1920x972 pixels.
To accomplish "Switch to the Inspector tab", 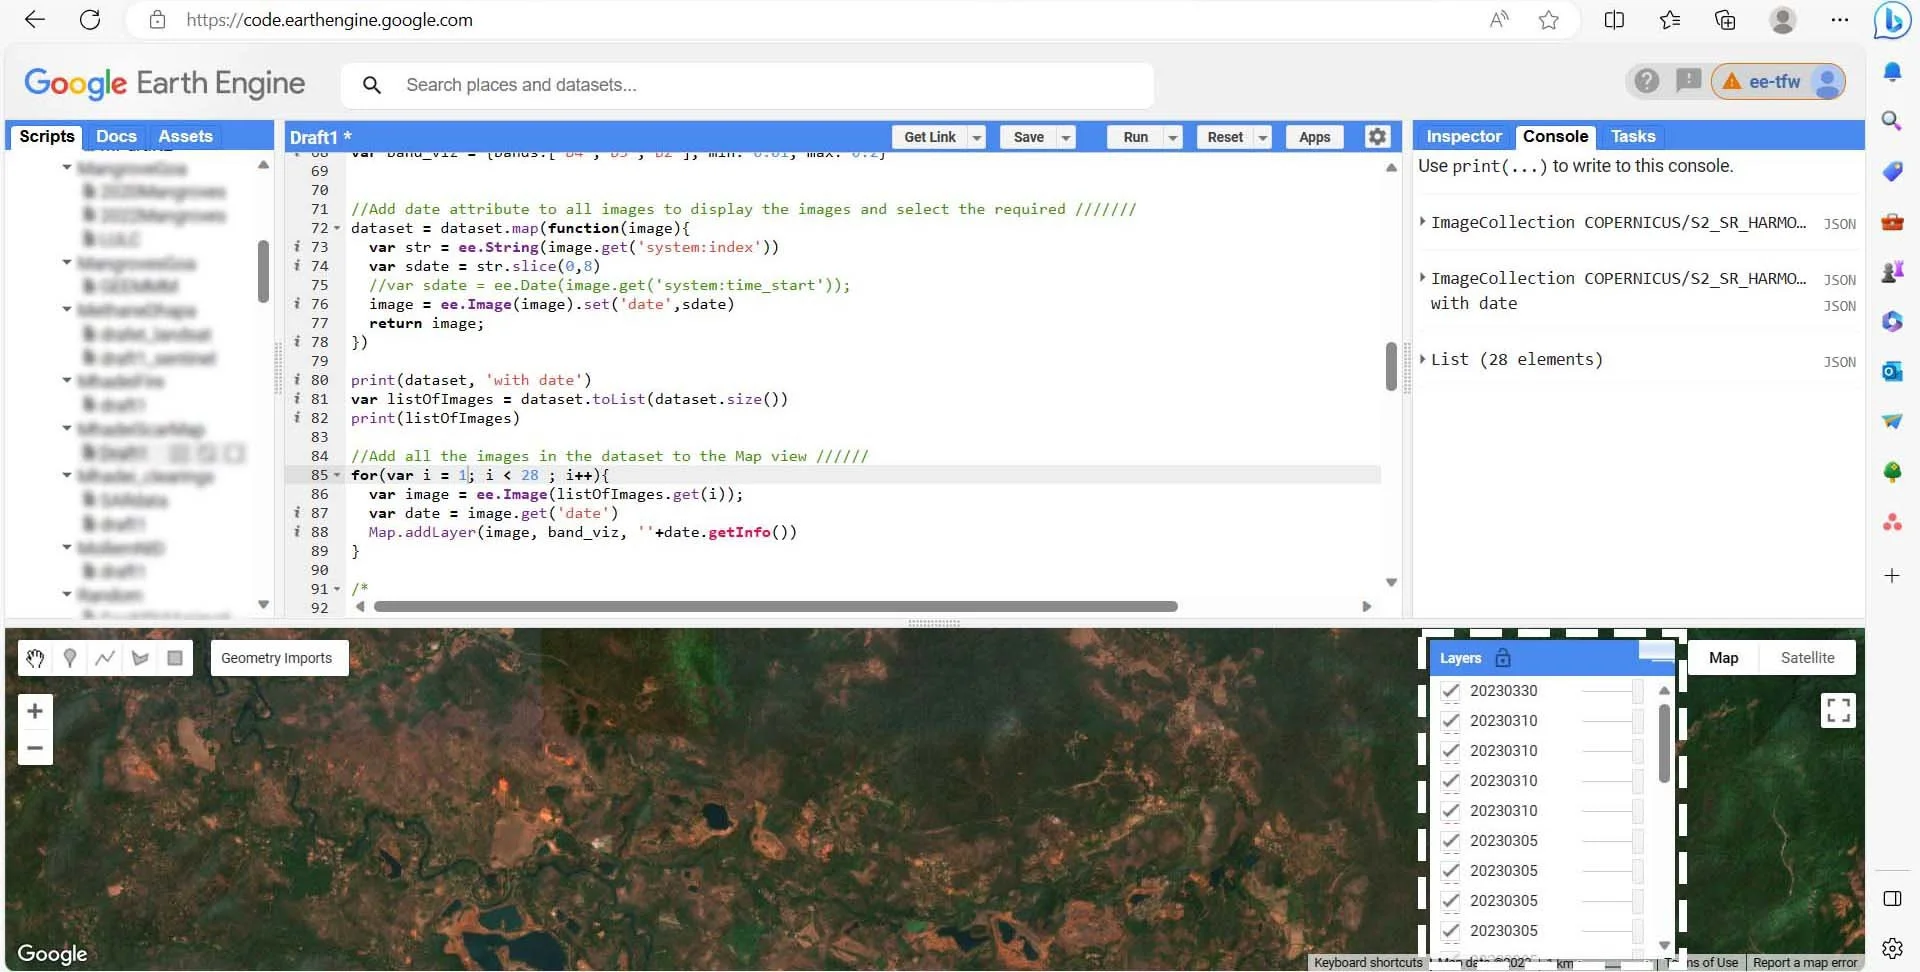I will tap(1463, 136).
